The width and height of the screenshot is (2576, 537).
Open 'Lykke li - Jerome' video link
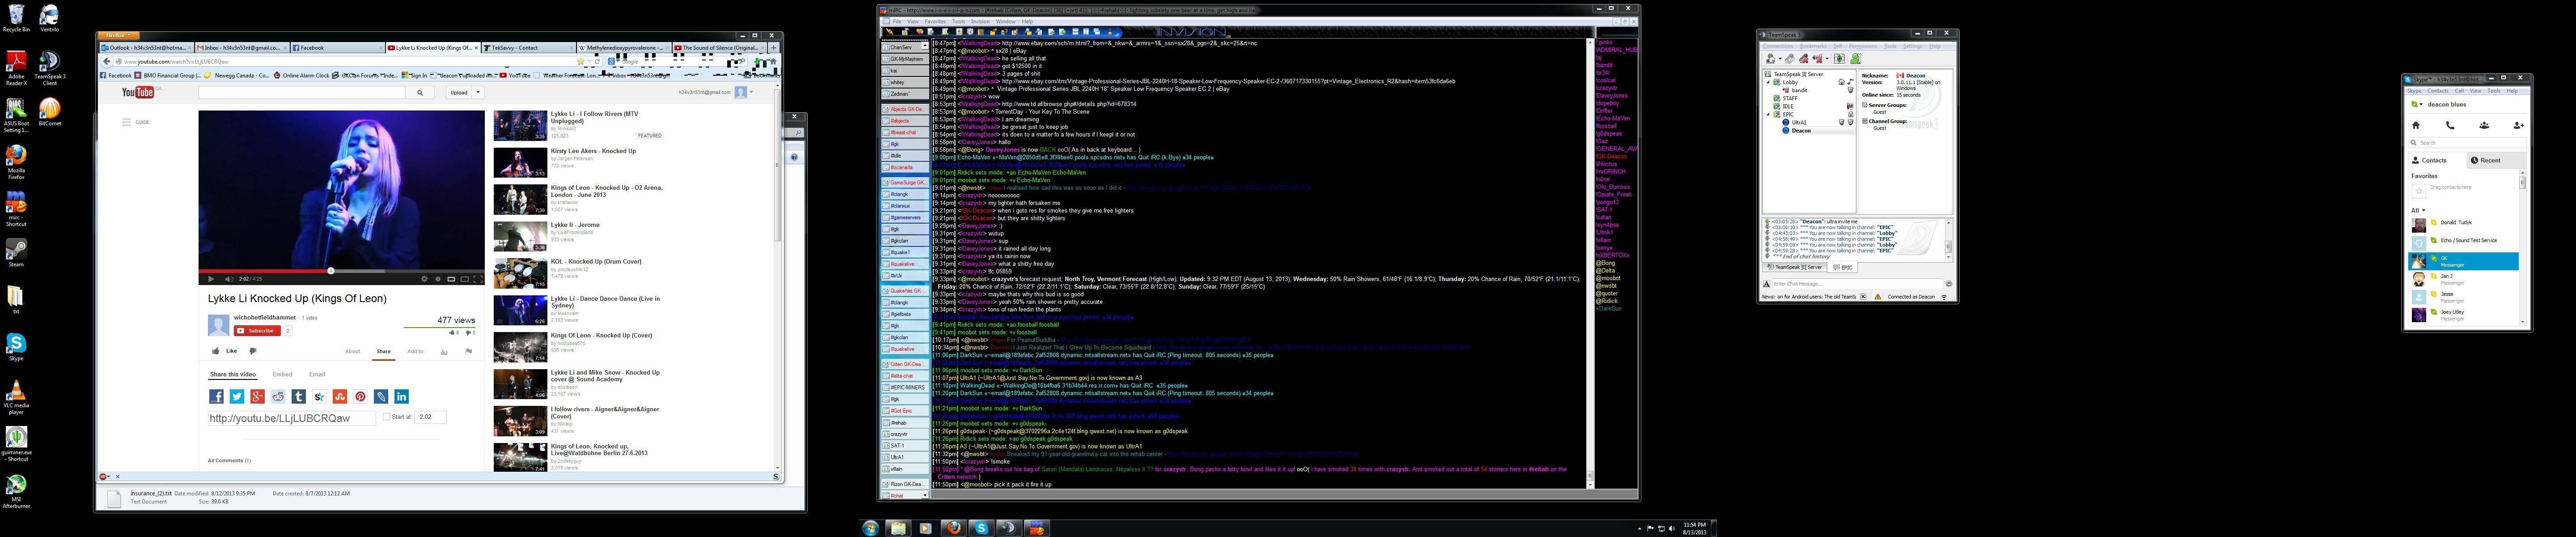[x=575, y=225]
